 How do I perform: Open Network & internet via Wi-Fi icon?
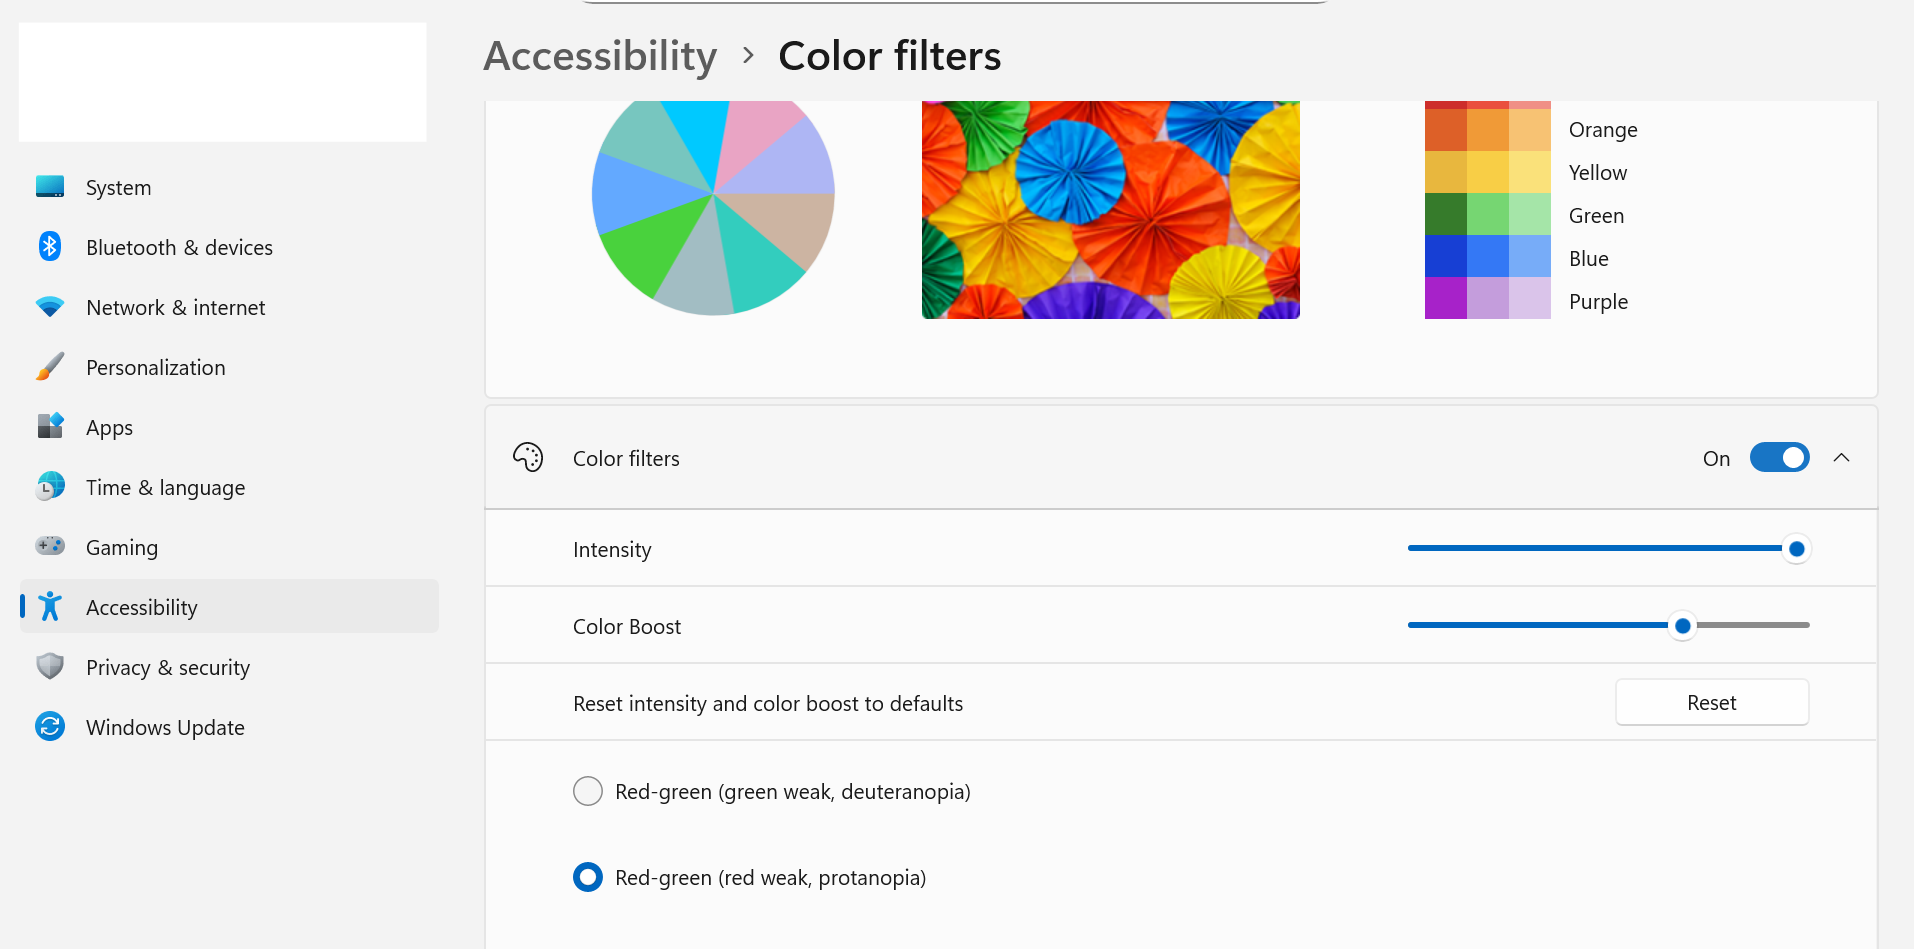tap(50, 307)
